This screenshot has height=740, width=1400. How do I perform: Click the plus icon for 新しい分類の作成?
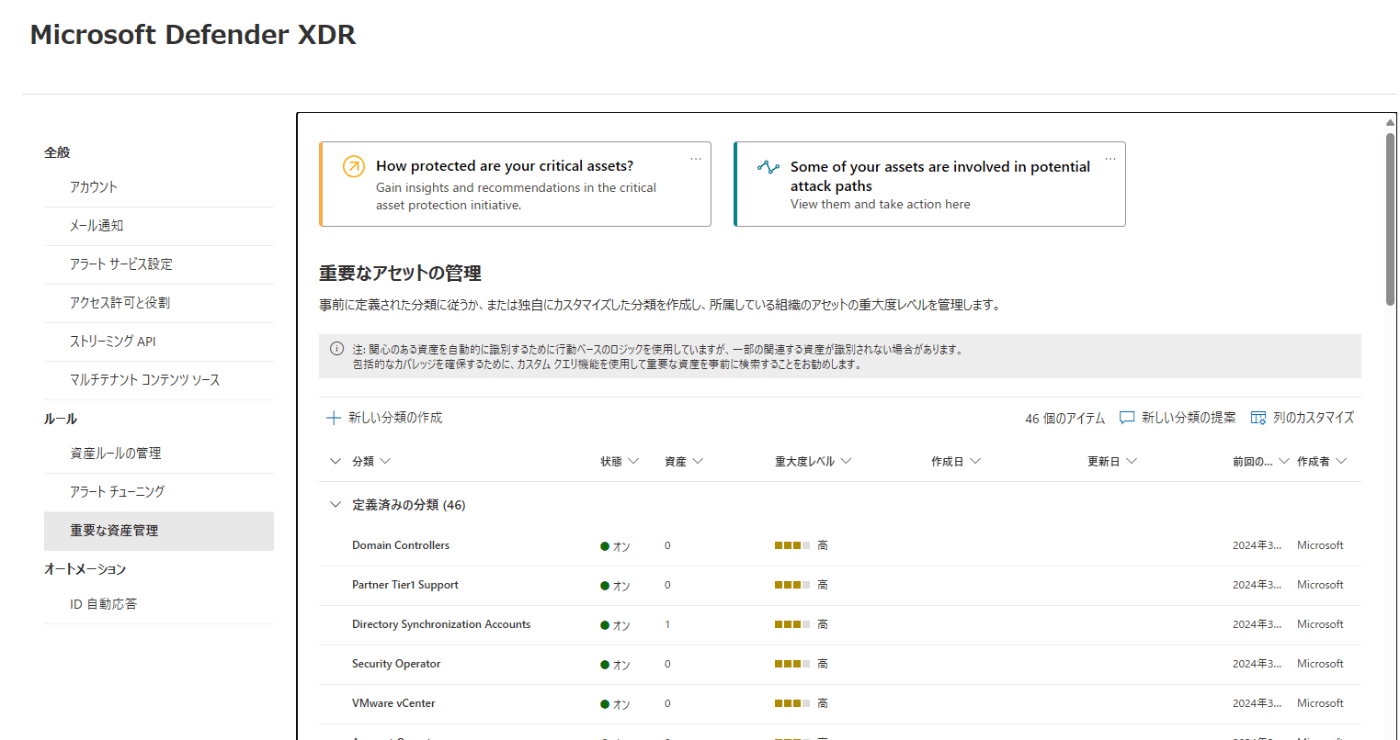coord(334,418)
